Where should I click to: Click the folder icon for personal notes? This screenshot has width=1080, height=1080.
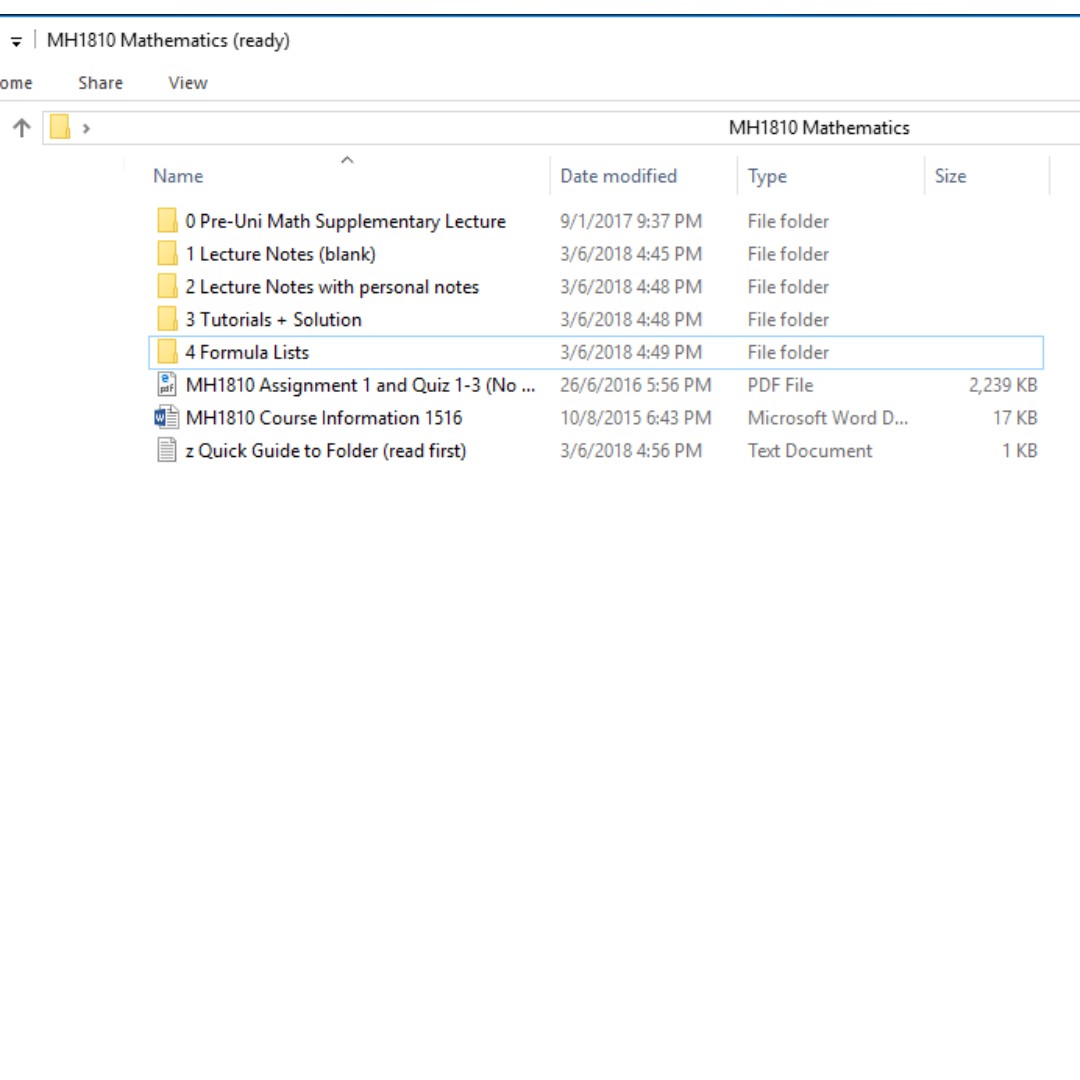click(167, 287)
